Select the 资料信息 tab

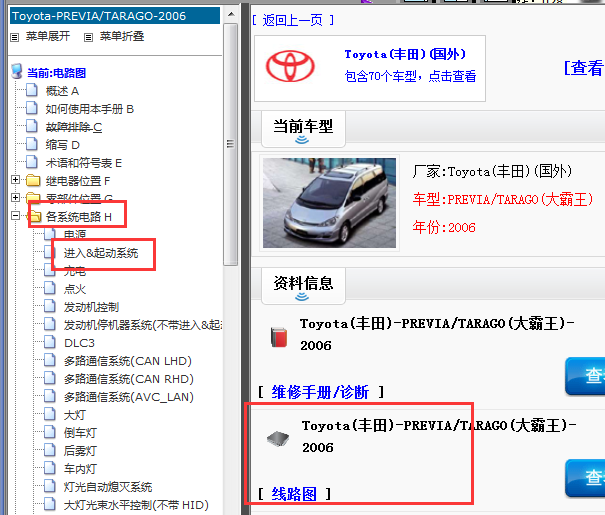pos(303,286)
